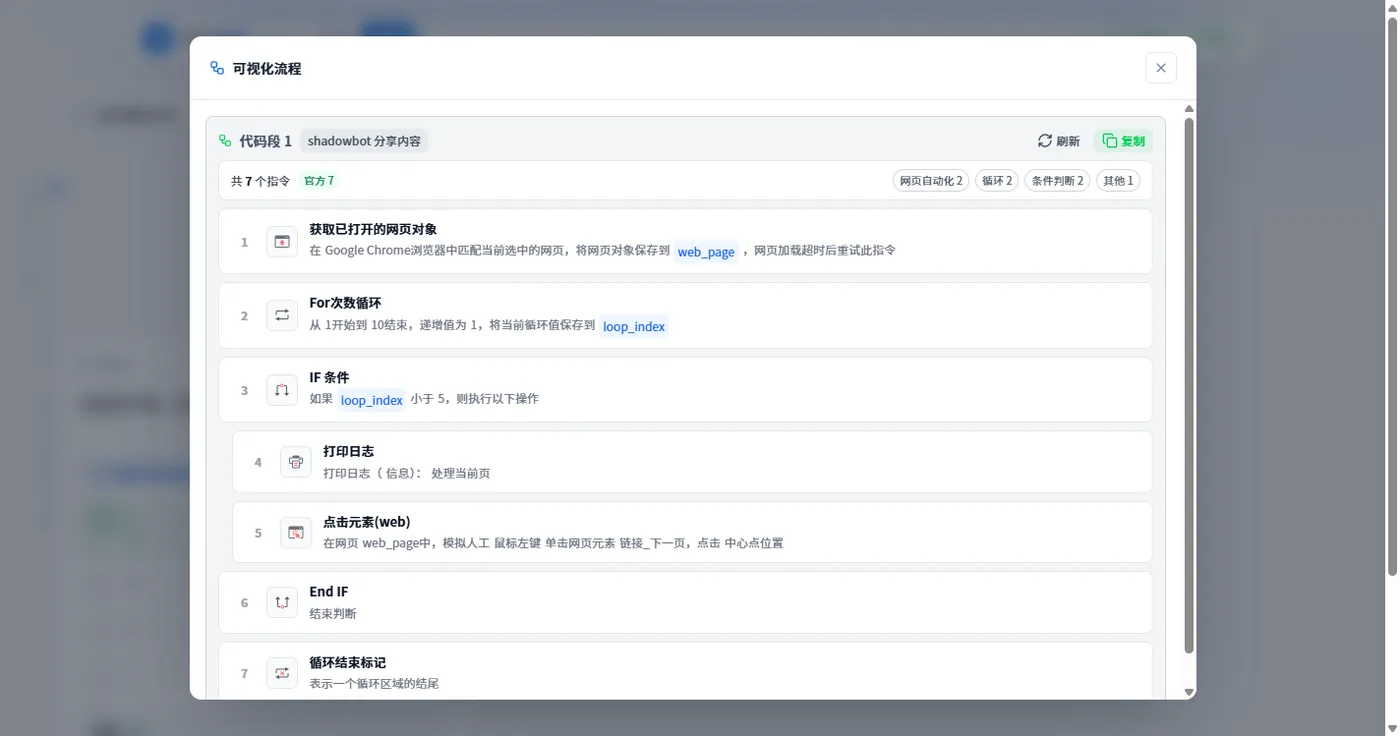
Task: Select the 网页自动化 2 category tag
Action: point(931,181)
